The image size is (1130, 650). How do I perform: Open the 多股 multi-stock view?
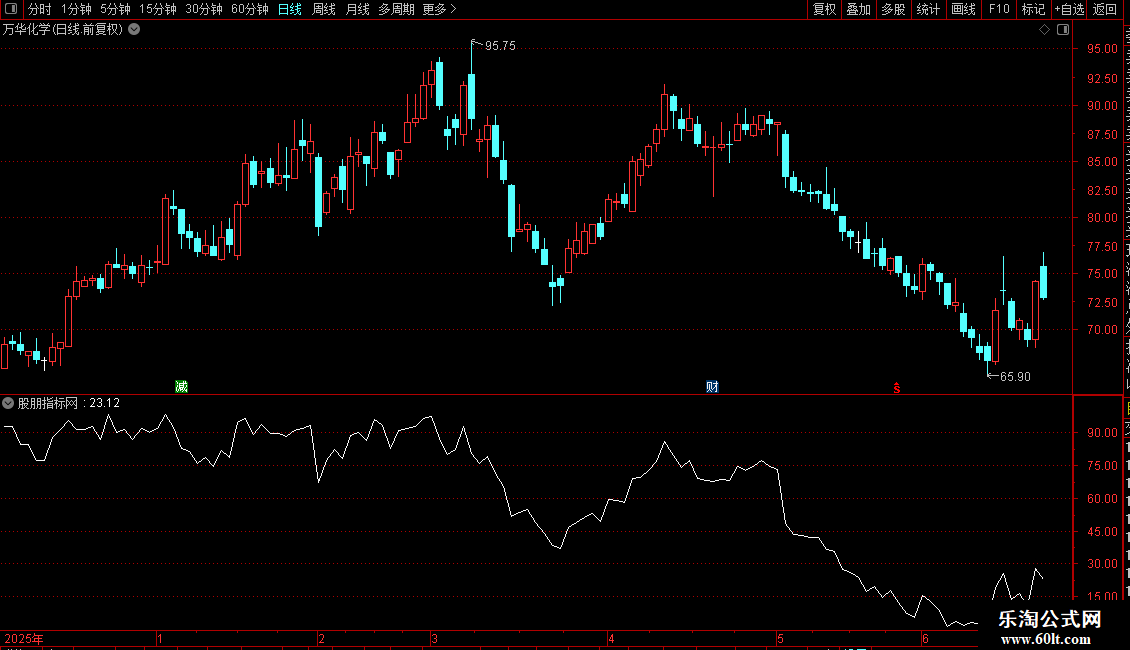pyautogui.click(x=893, y=9)
